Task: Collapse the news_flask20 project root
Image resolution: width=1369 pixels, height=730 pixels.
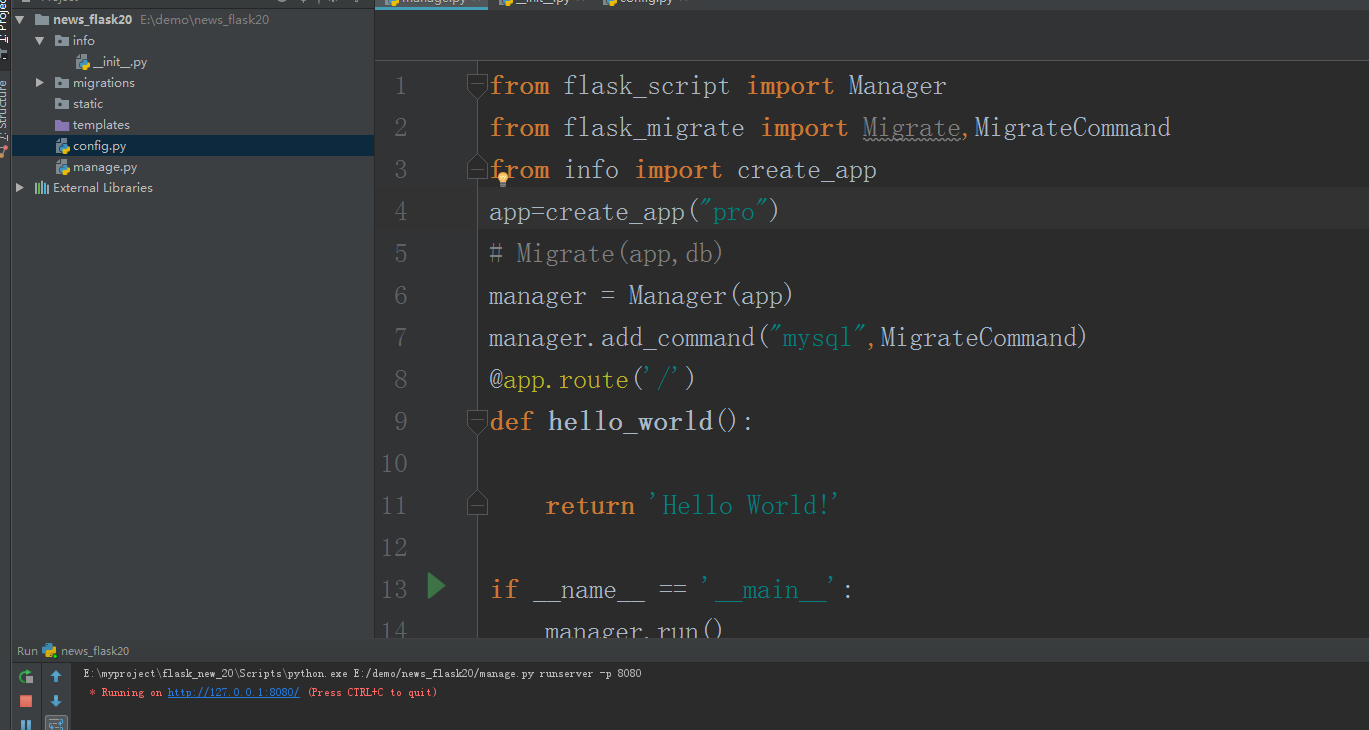Action: point(19,20)
